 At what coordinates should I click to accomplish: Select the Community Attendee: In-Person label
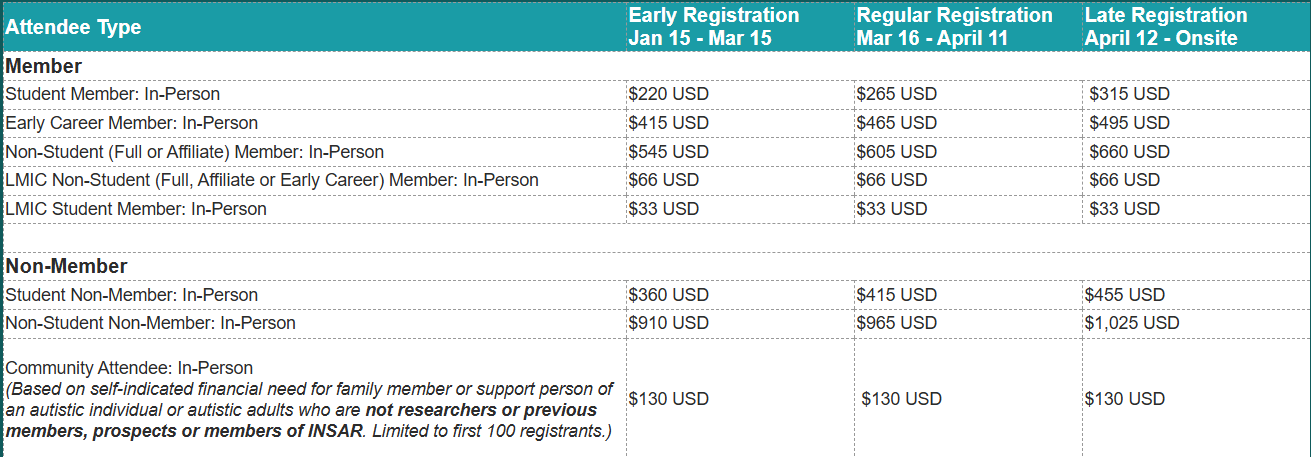tap(130, 368)
